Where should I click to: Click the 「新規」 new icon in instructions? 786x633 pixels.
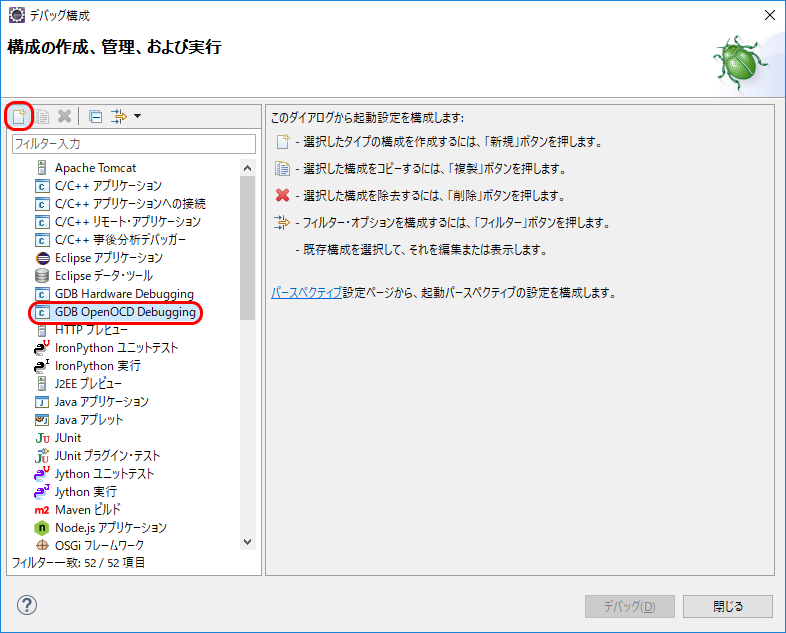point(283,142)
